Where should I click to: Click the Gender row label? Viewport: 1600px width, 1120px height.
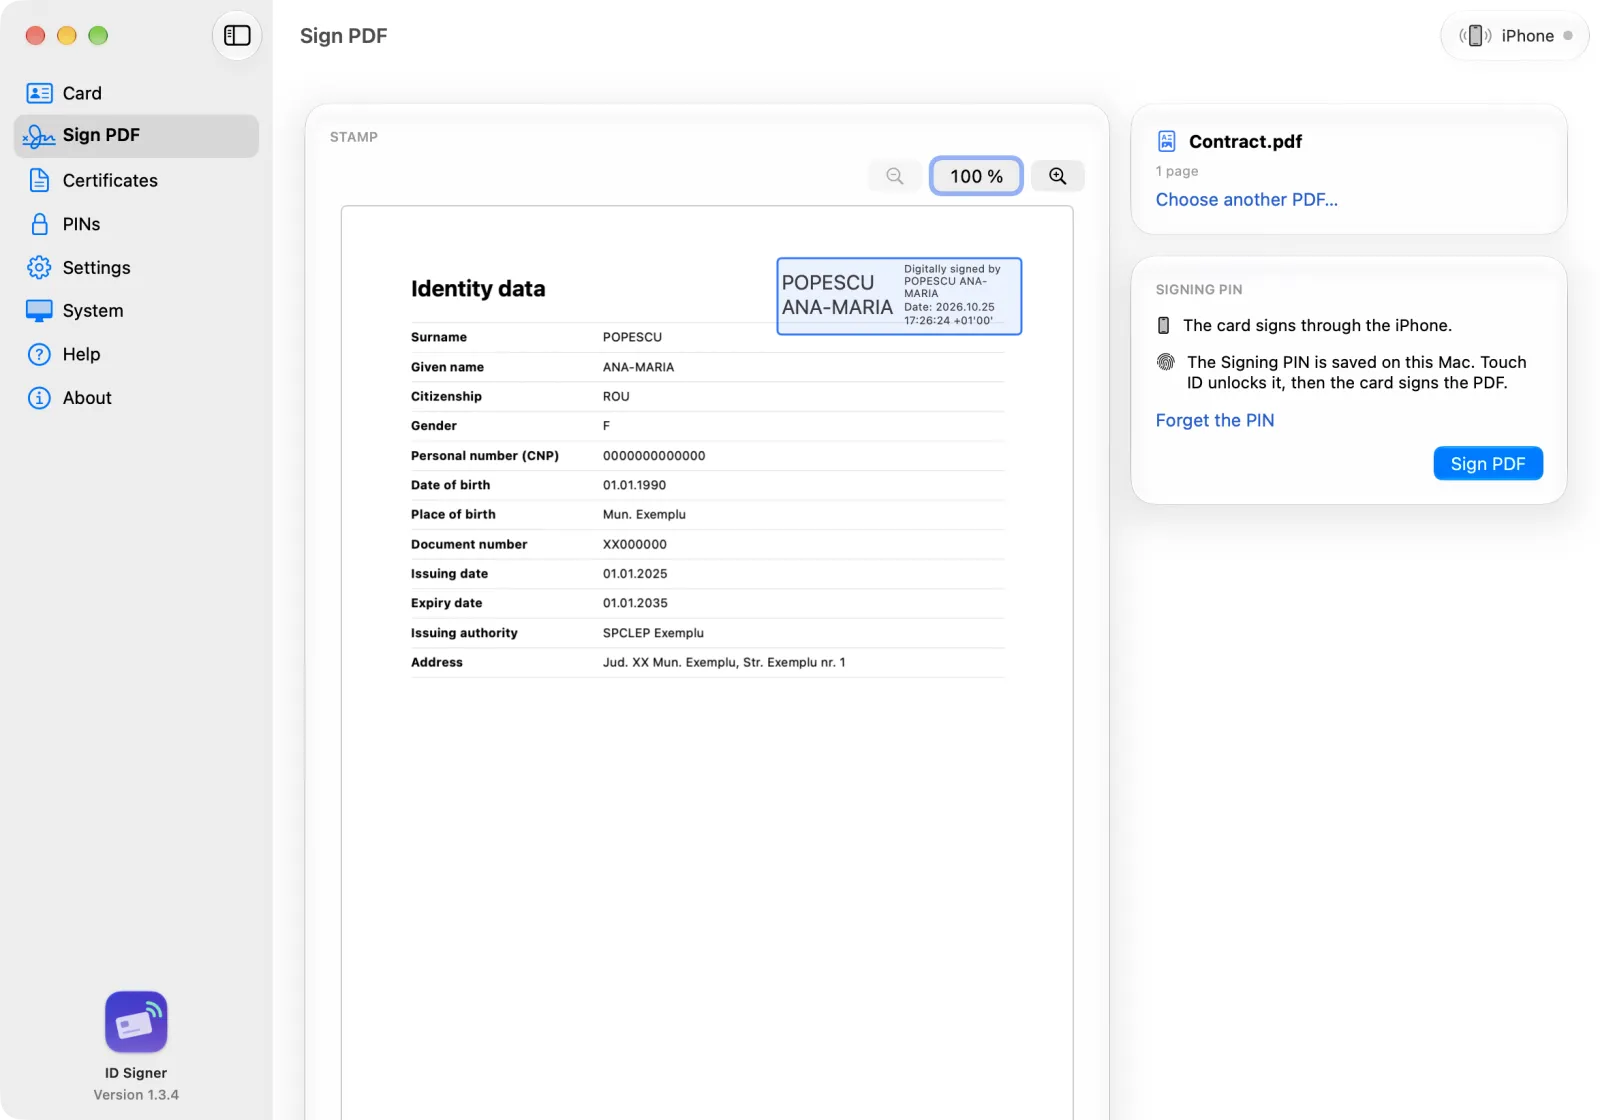pos(434,426)
